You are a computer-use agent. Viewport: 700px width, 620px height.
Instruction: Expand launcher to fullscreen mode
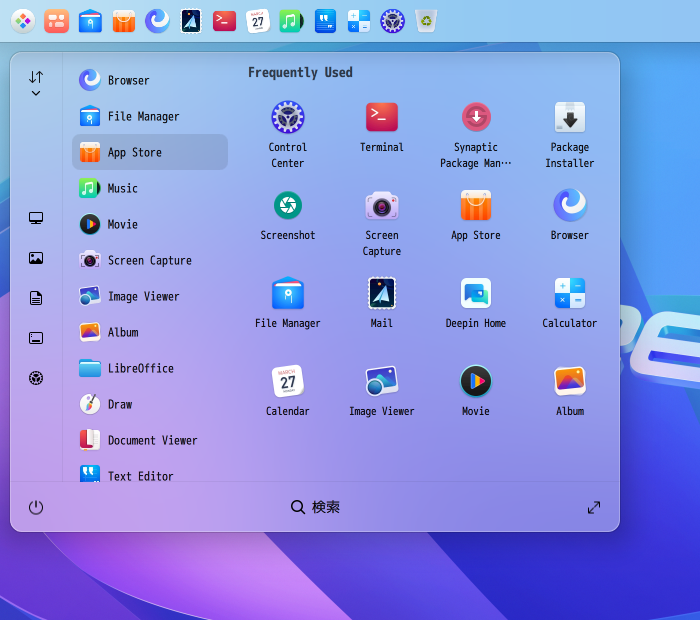click(x=594, y=507)
